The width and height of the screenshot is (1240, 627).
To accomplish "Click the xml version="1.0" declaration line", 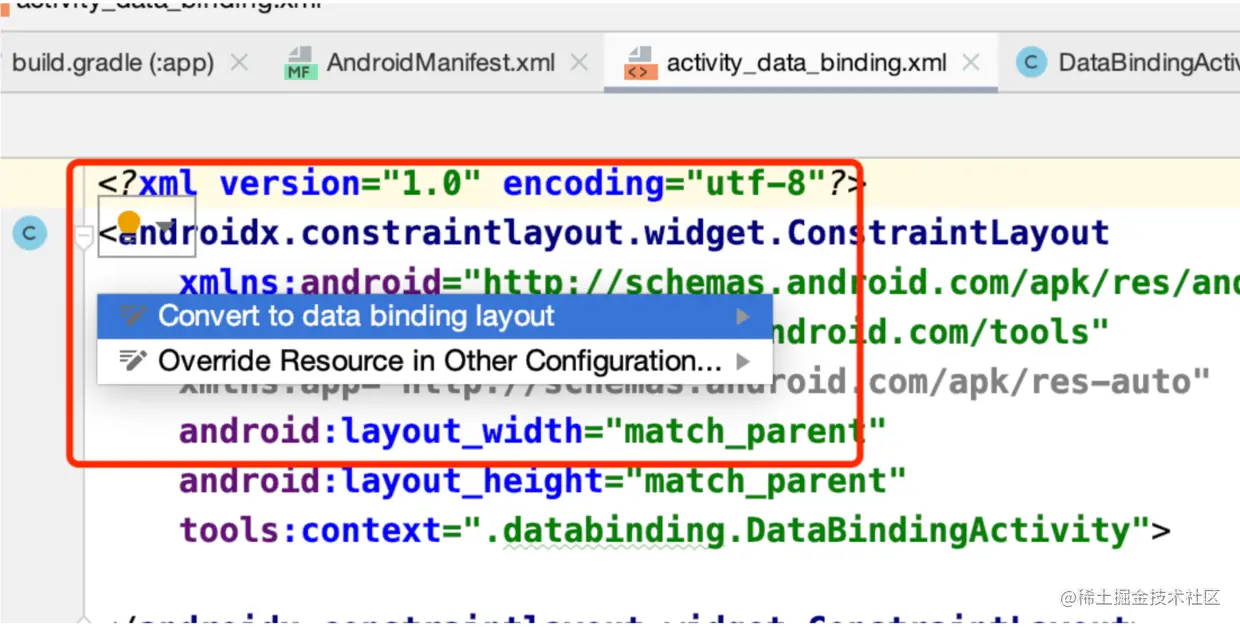I will (x=482, y=184).
